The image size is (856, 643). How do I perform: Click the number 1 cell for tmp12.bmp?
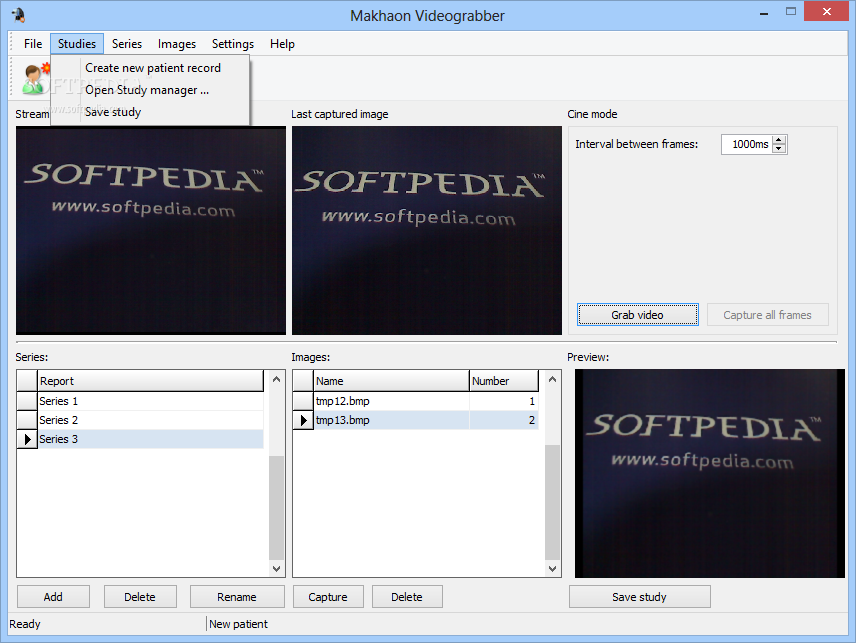coord(504,401)
